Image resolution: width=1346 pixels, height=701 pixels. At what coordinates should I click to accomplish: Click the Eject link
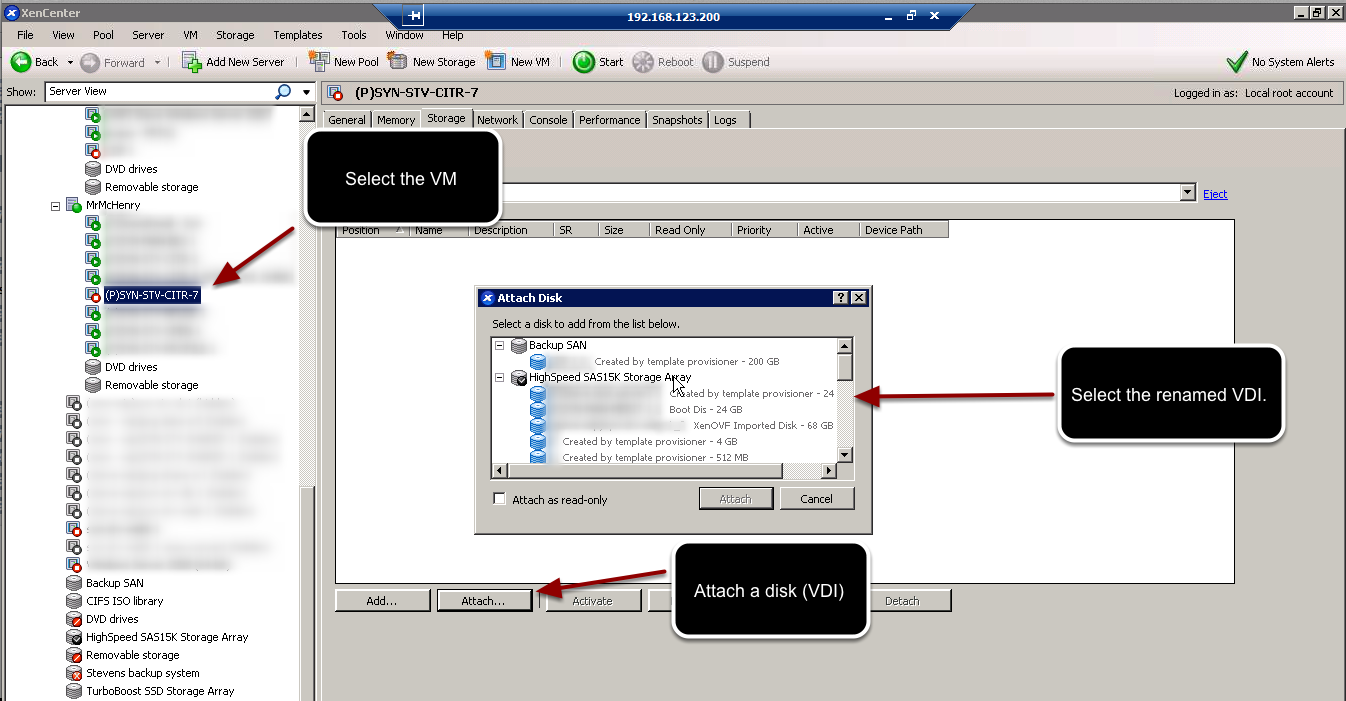pos(1215,194)
